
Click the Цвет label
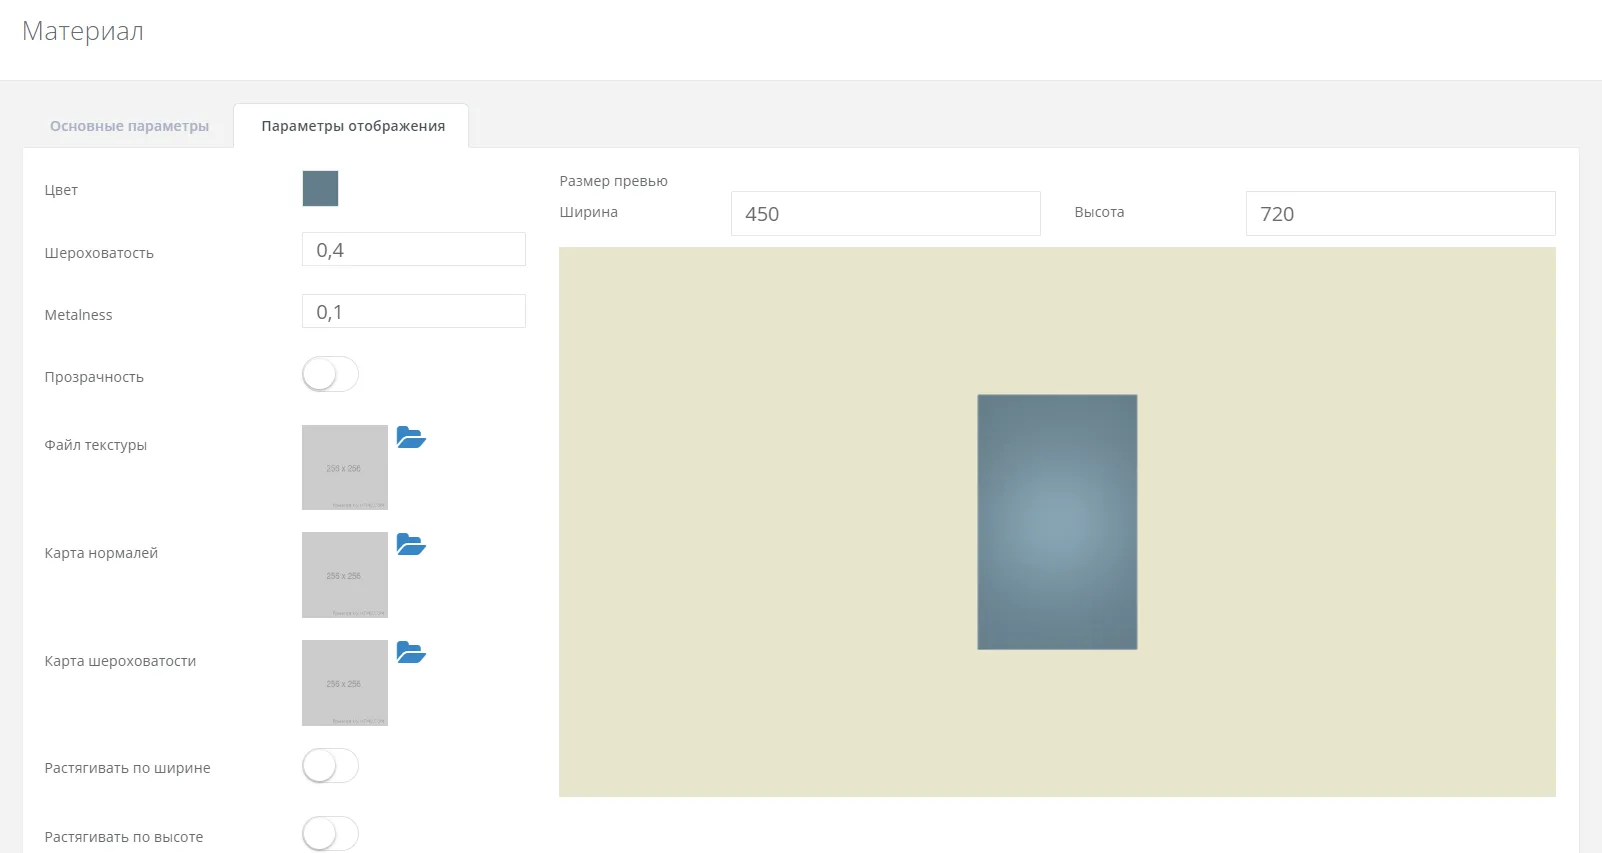coord(61,190)
